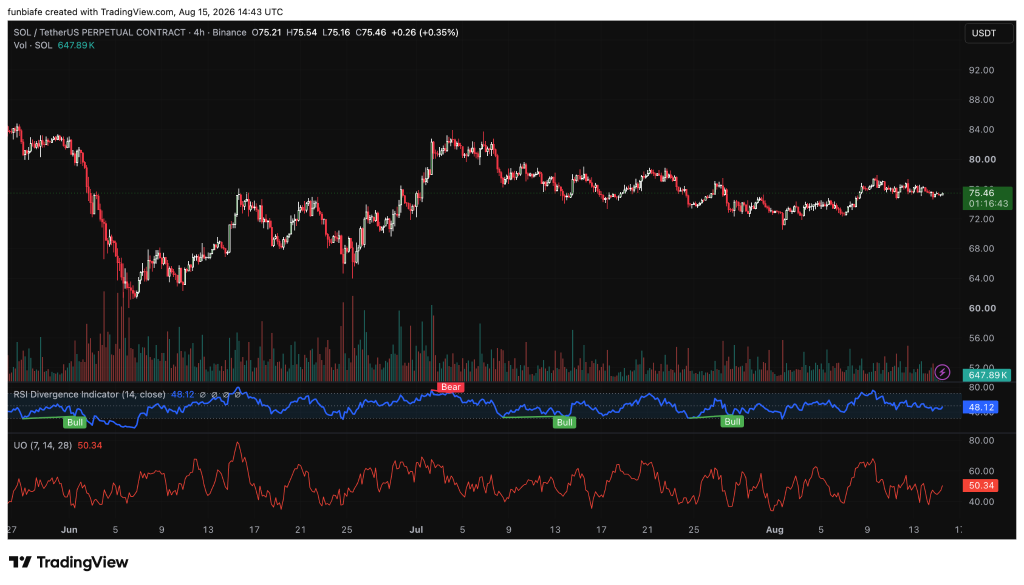Click the 84.00 price scale label
The width and height of the screenshot is (1024, 585).
[982, 129]
